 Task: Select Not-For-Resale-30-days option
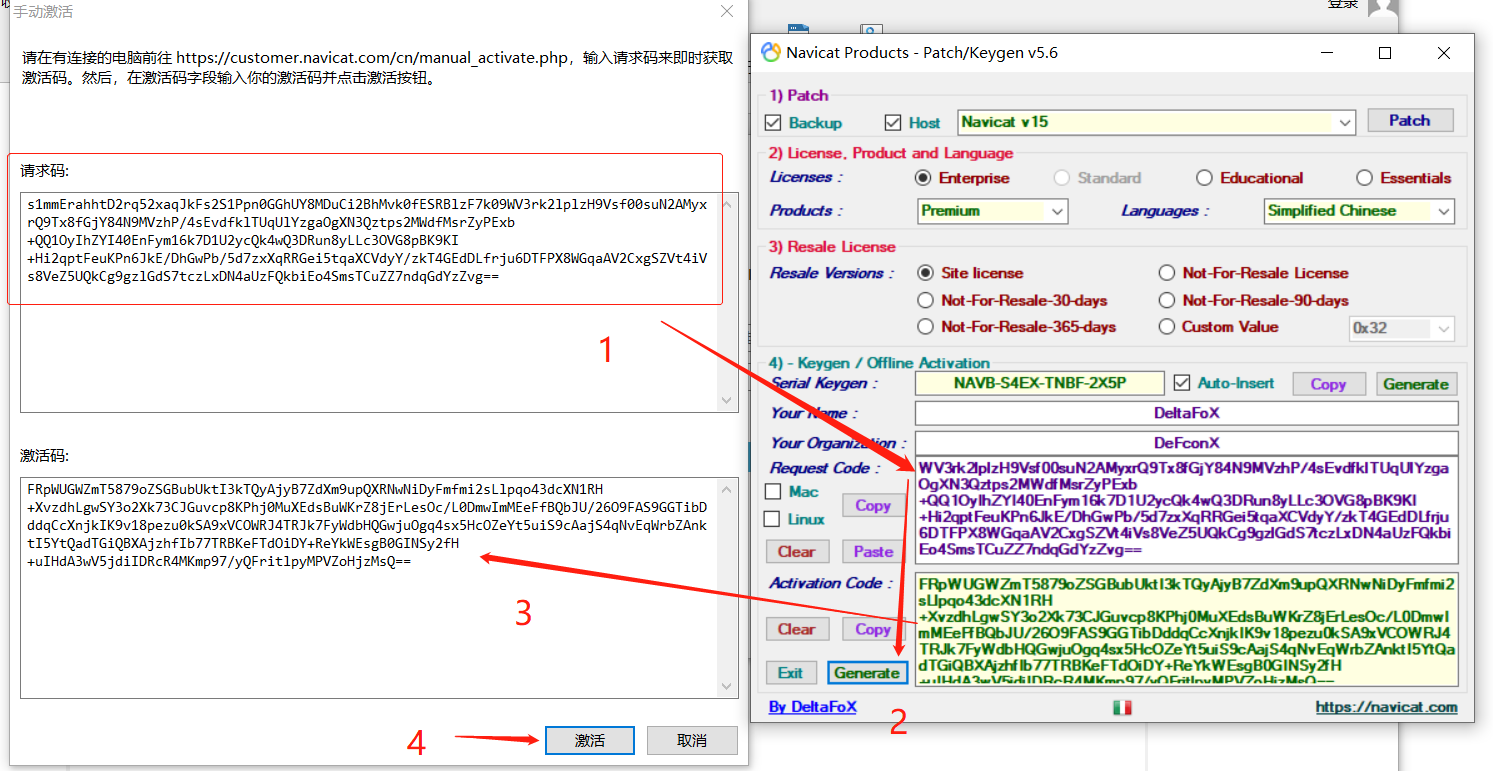pos(925,300)
